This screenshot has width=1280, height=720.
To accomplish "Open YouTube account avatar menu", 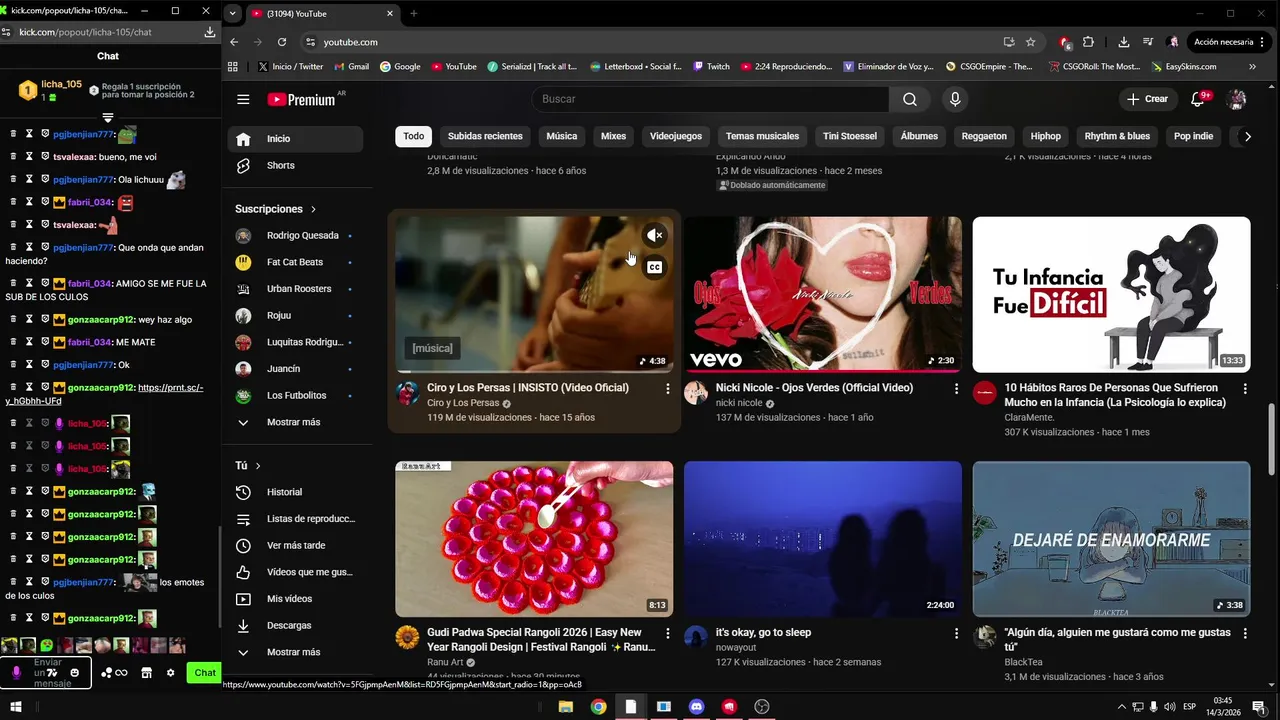I will coord(1237,99).
